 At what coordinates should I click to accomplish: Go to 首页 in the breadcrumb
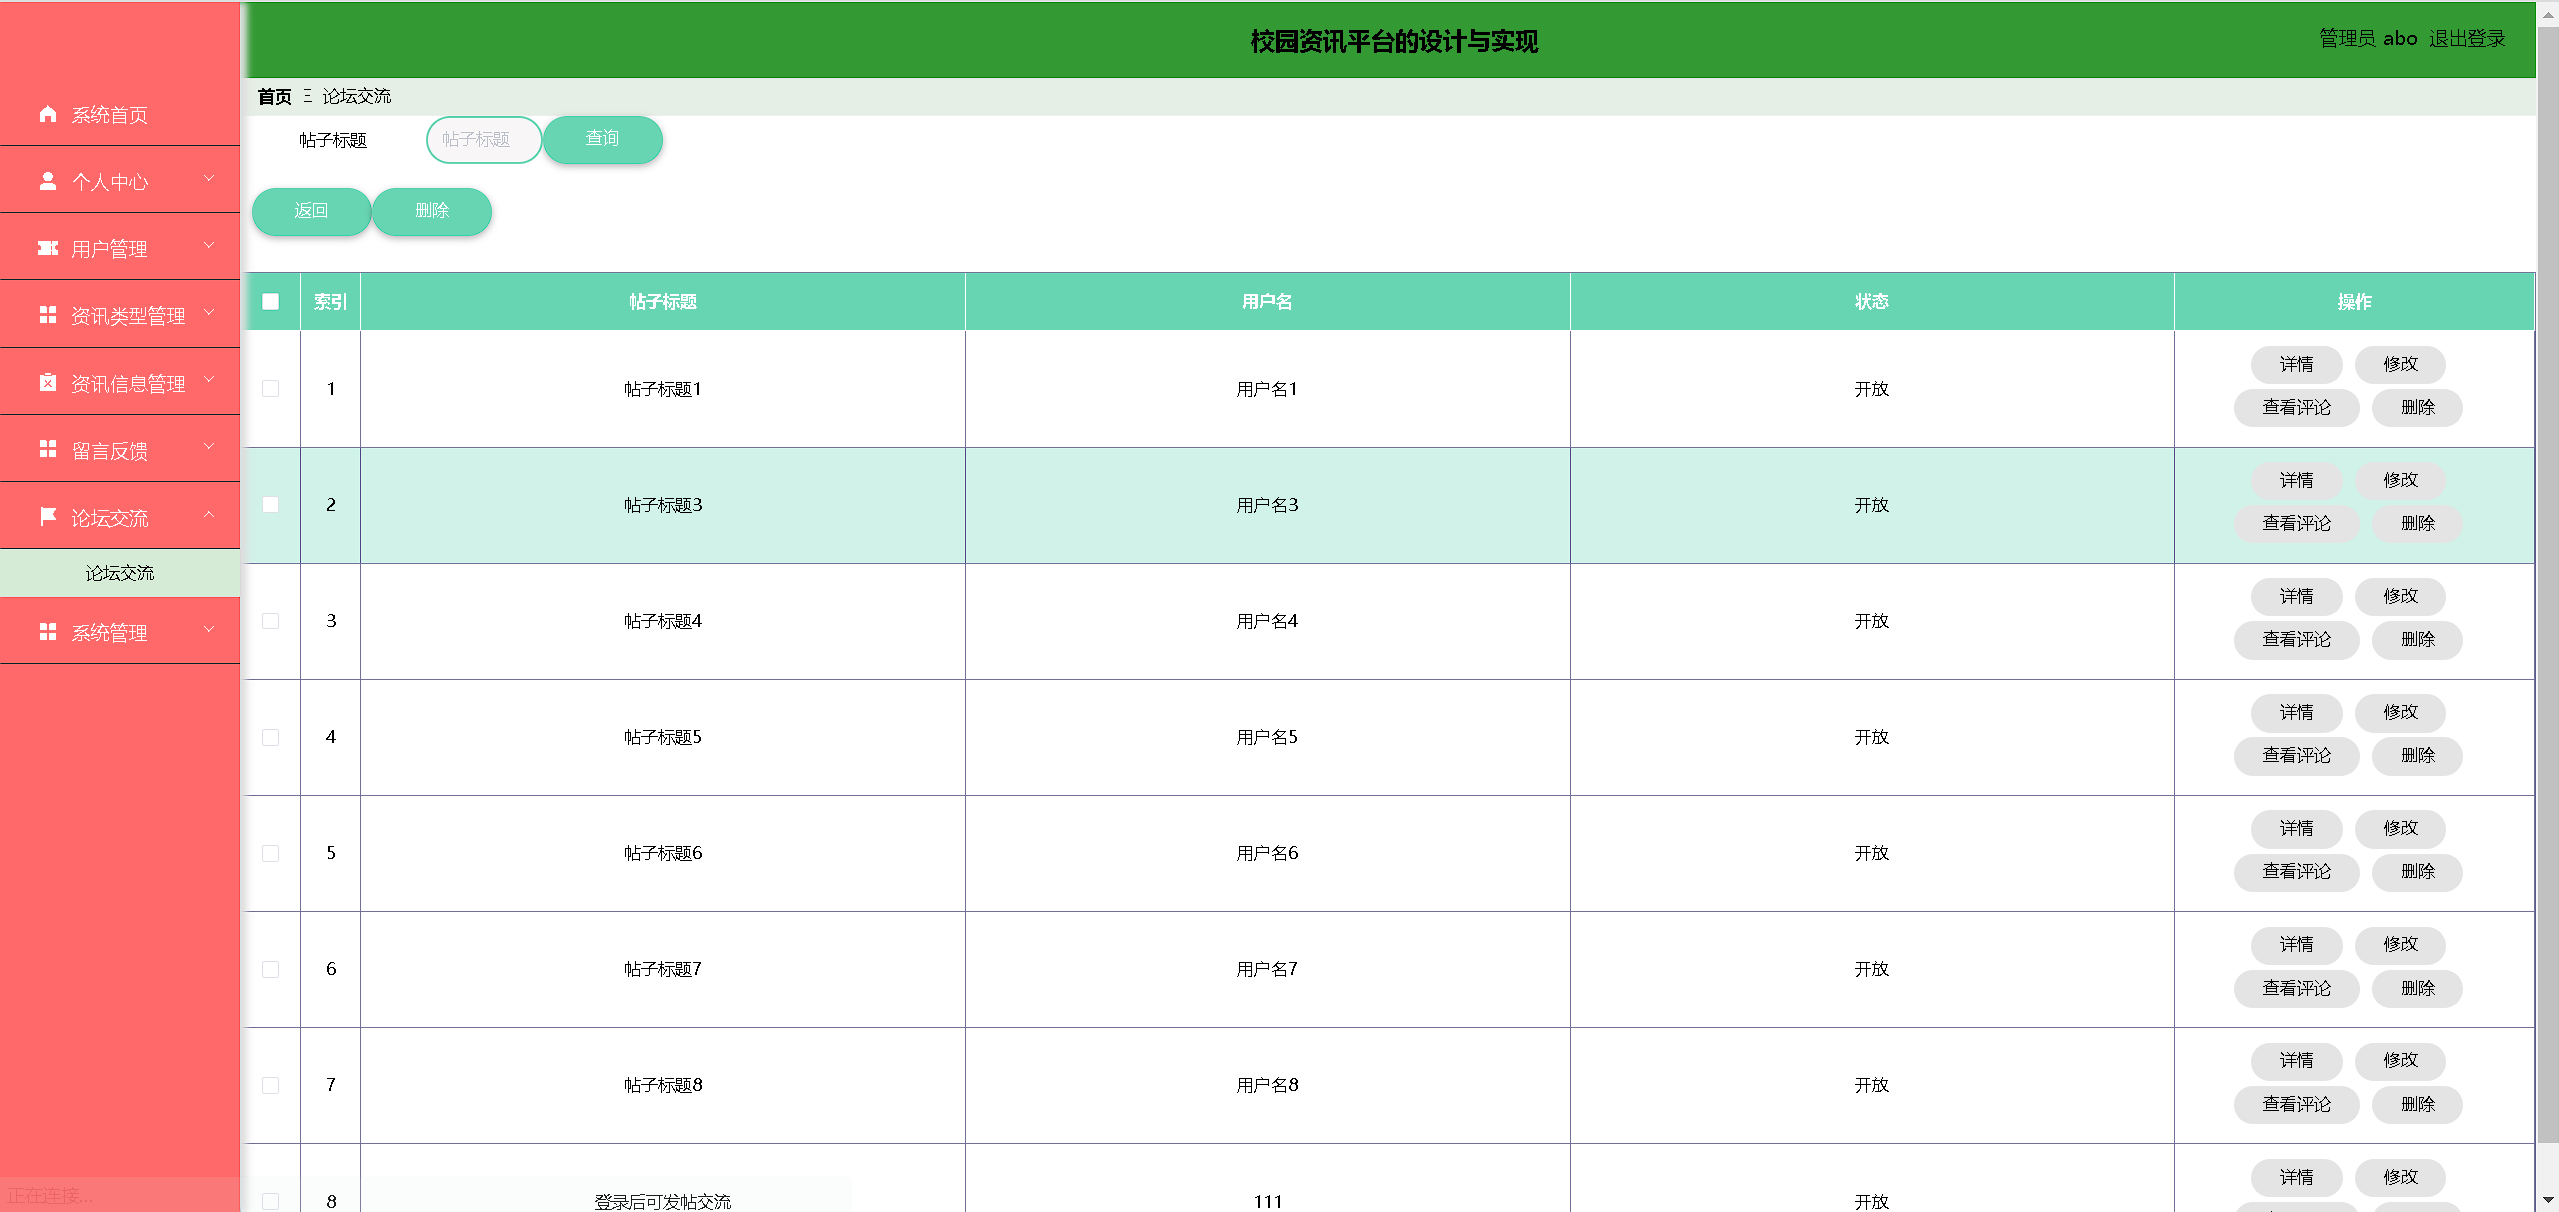(274, 96)
